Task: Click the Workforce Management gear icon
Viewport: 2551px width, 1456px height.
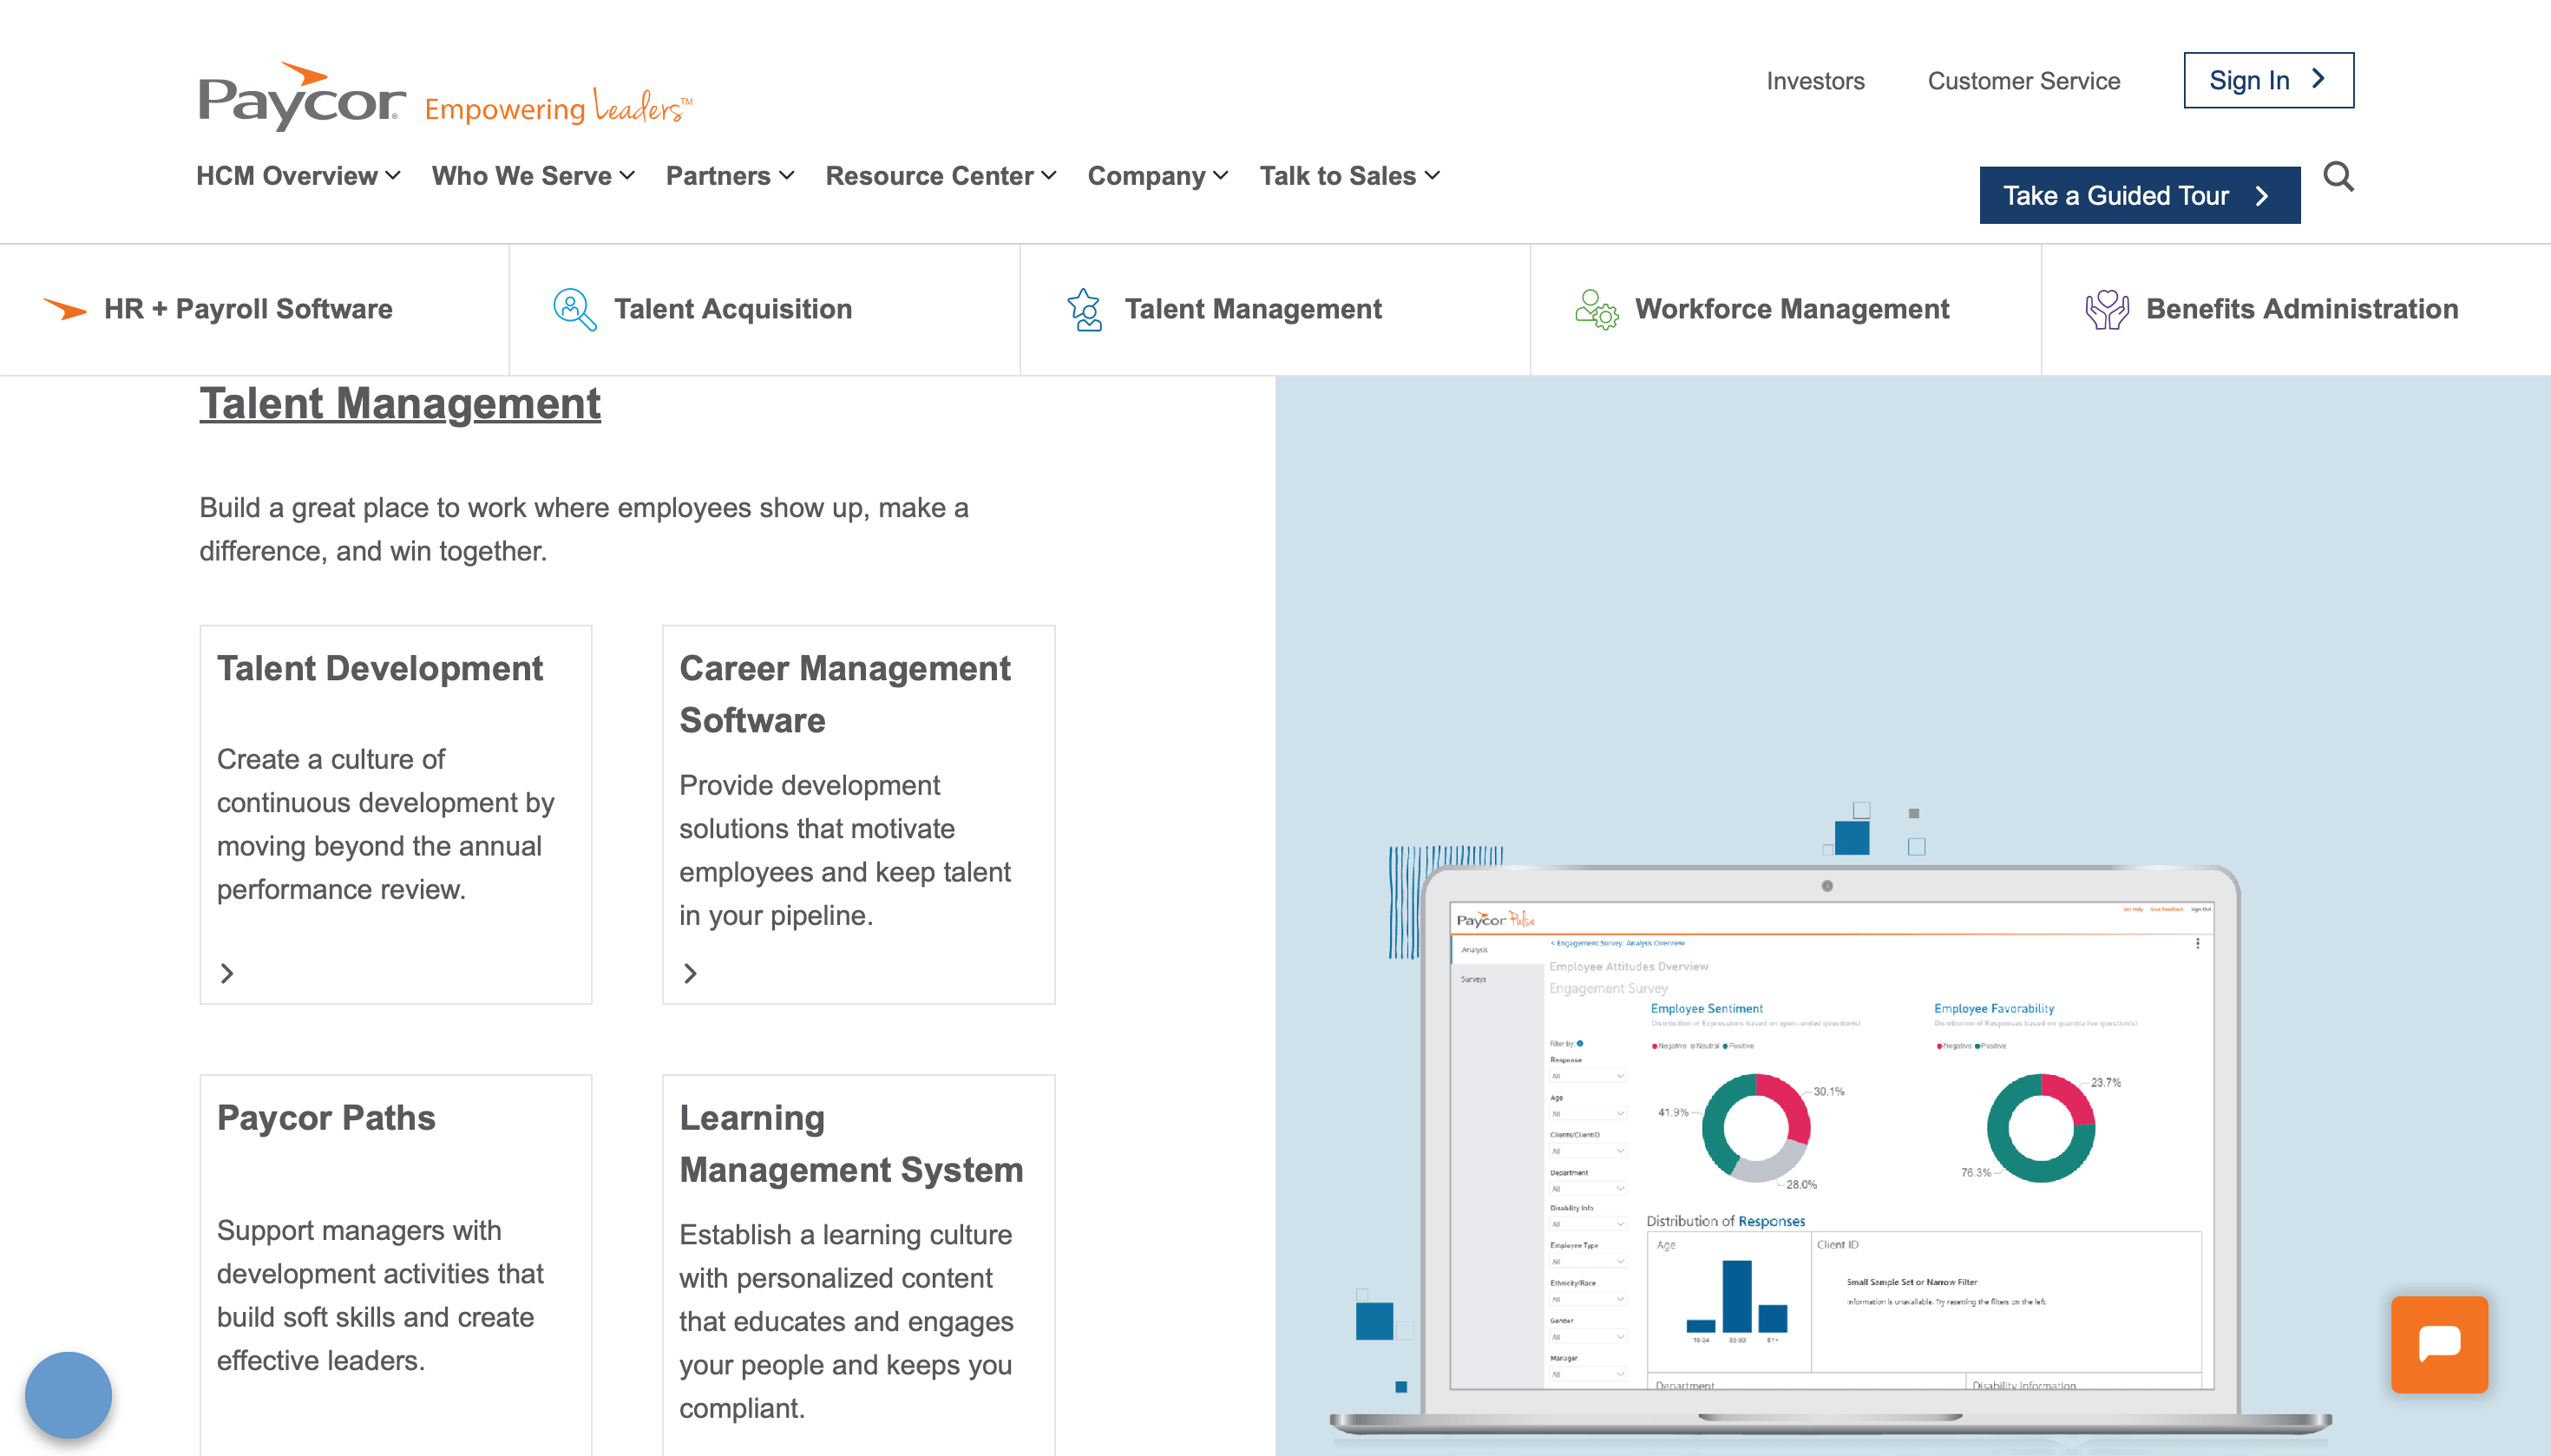Action: [x=1596, y=310]
